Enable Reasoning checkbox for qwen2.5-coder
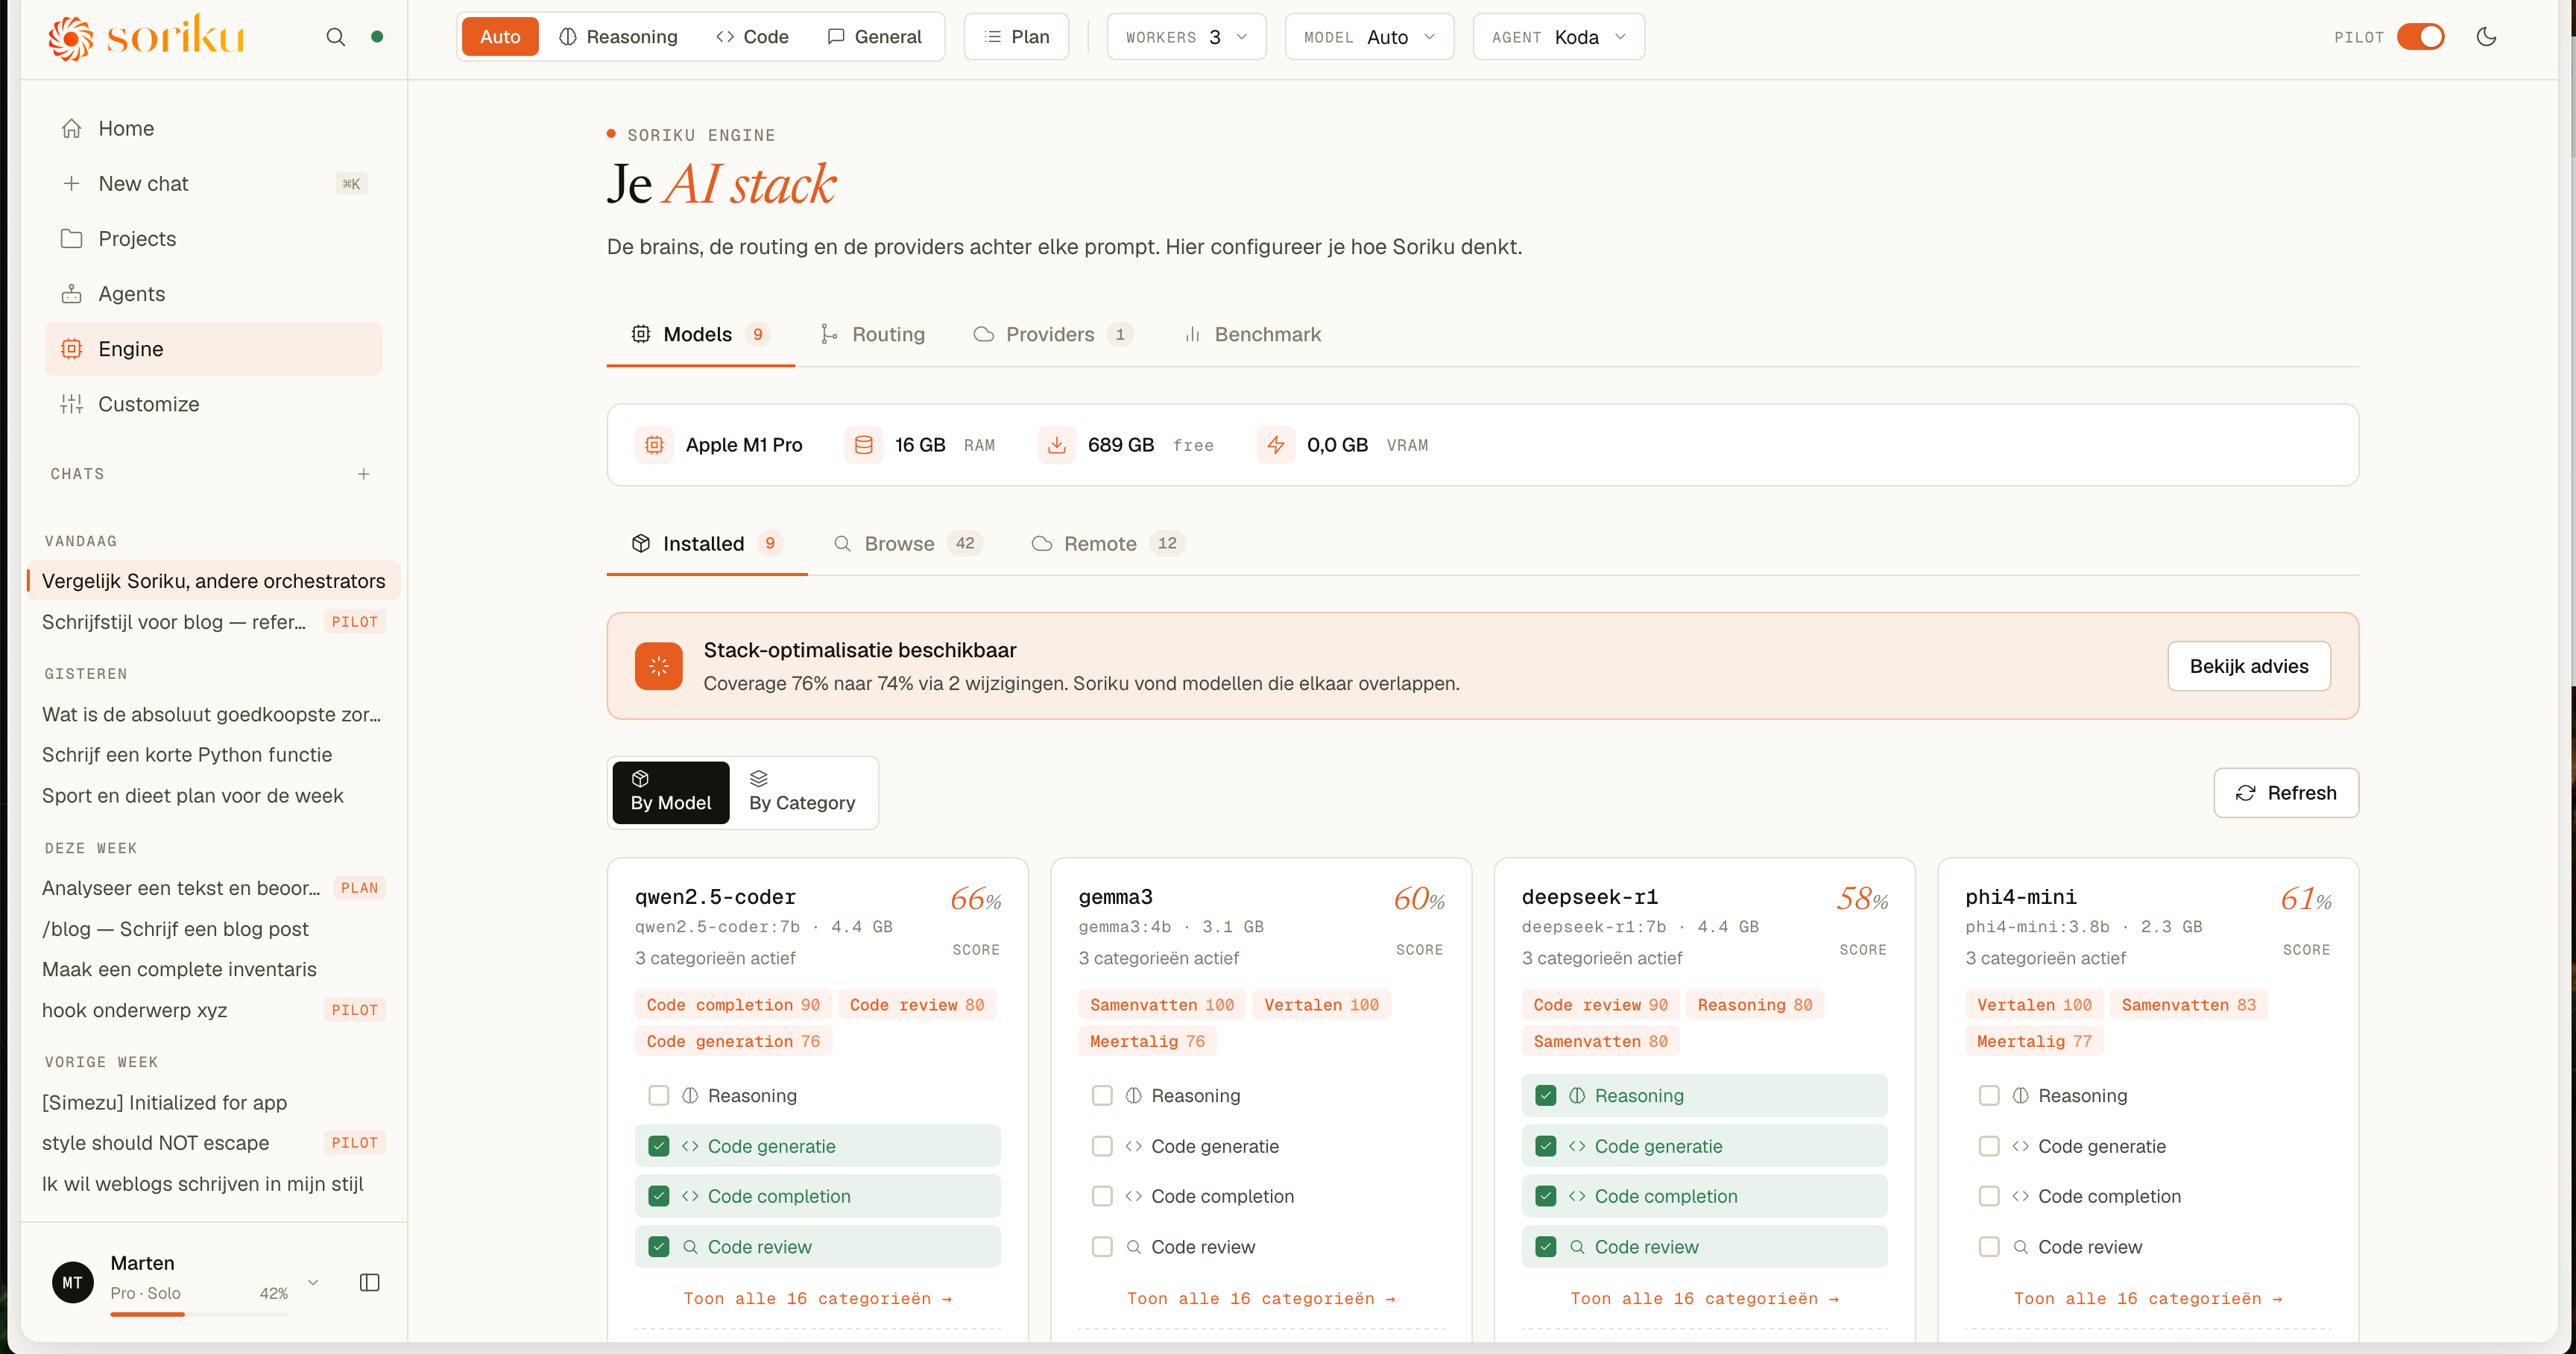Screen dimensions: 2576x1354 click(658, 1095)
